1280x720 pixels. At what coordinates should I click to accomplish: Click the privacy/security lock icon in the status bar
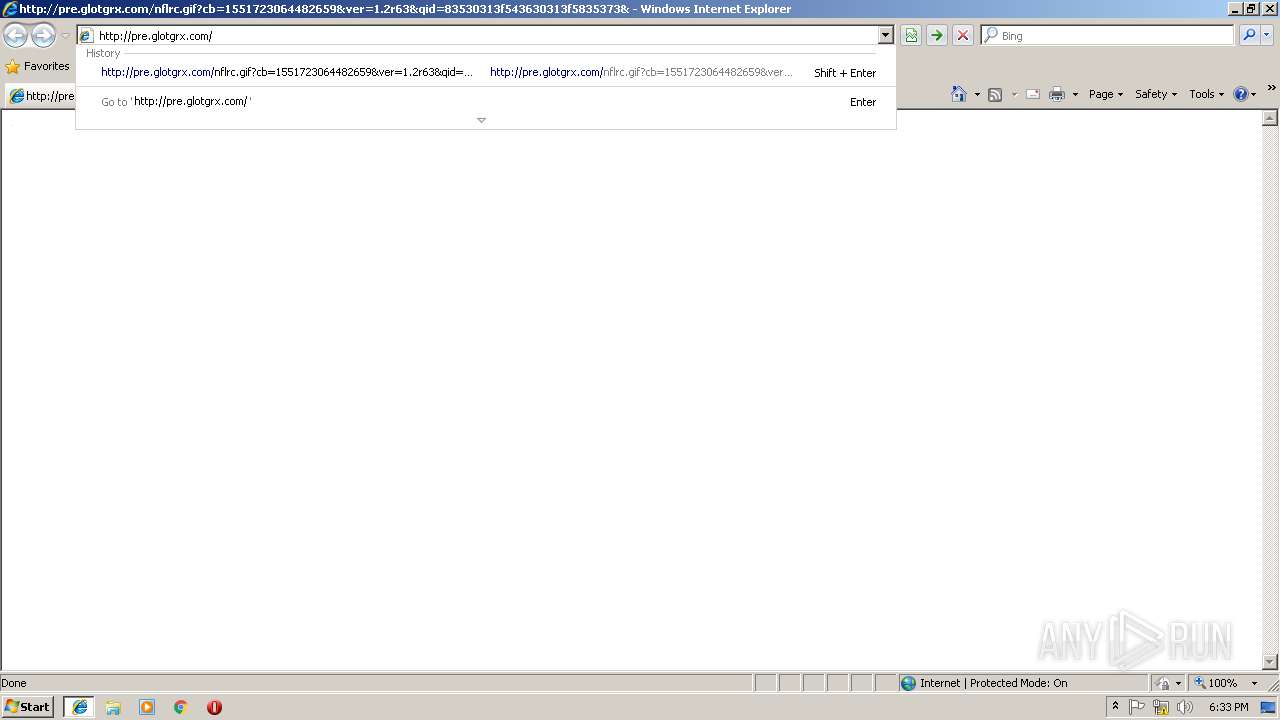click(x=1163, y=683)
